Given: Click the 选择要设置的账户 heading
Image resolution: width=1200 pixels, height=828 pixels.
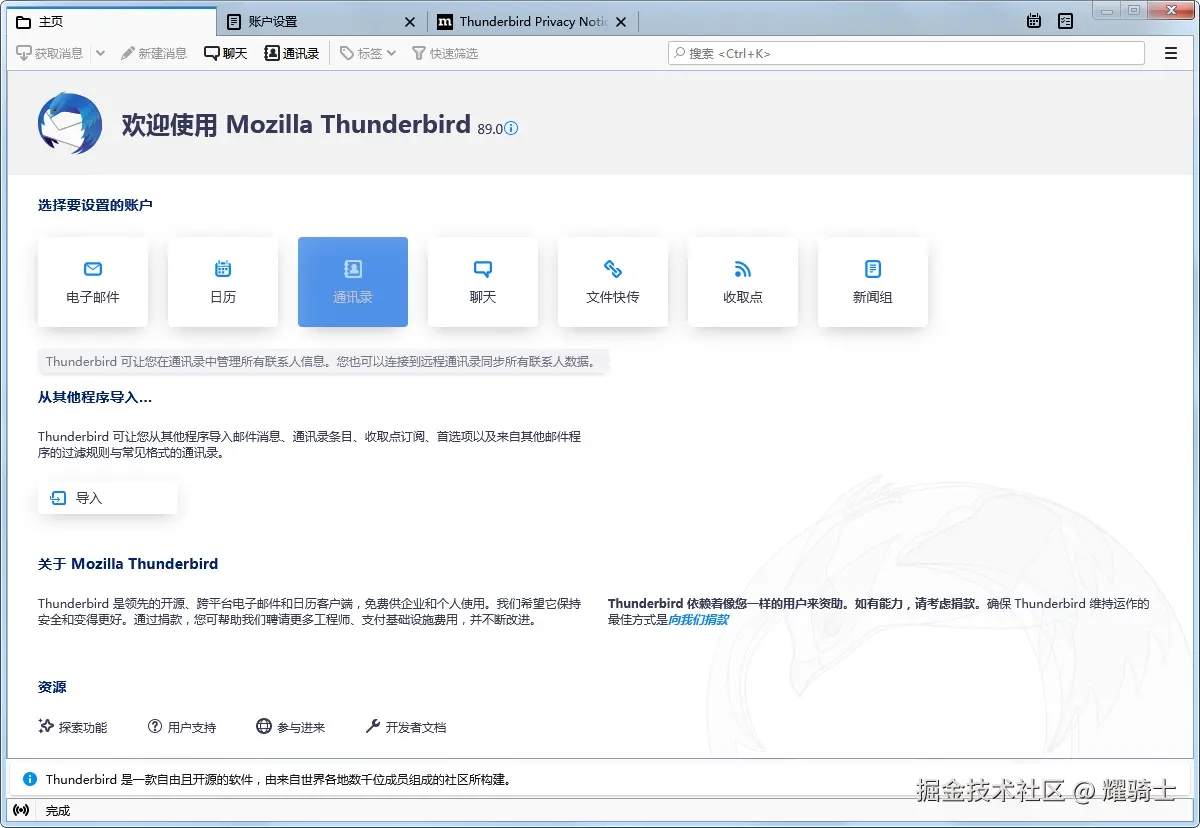Looking at the screenshot, I should [95, 205].
